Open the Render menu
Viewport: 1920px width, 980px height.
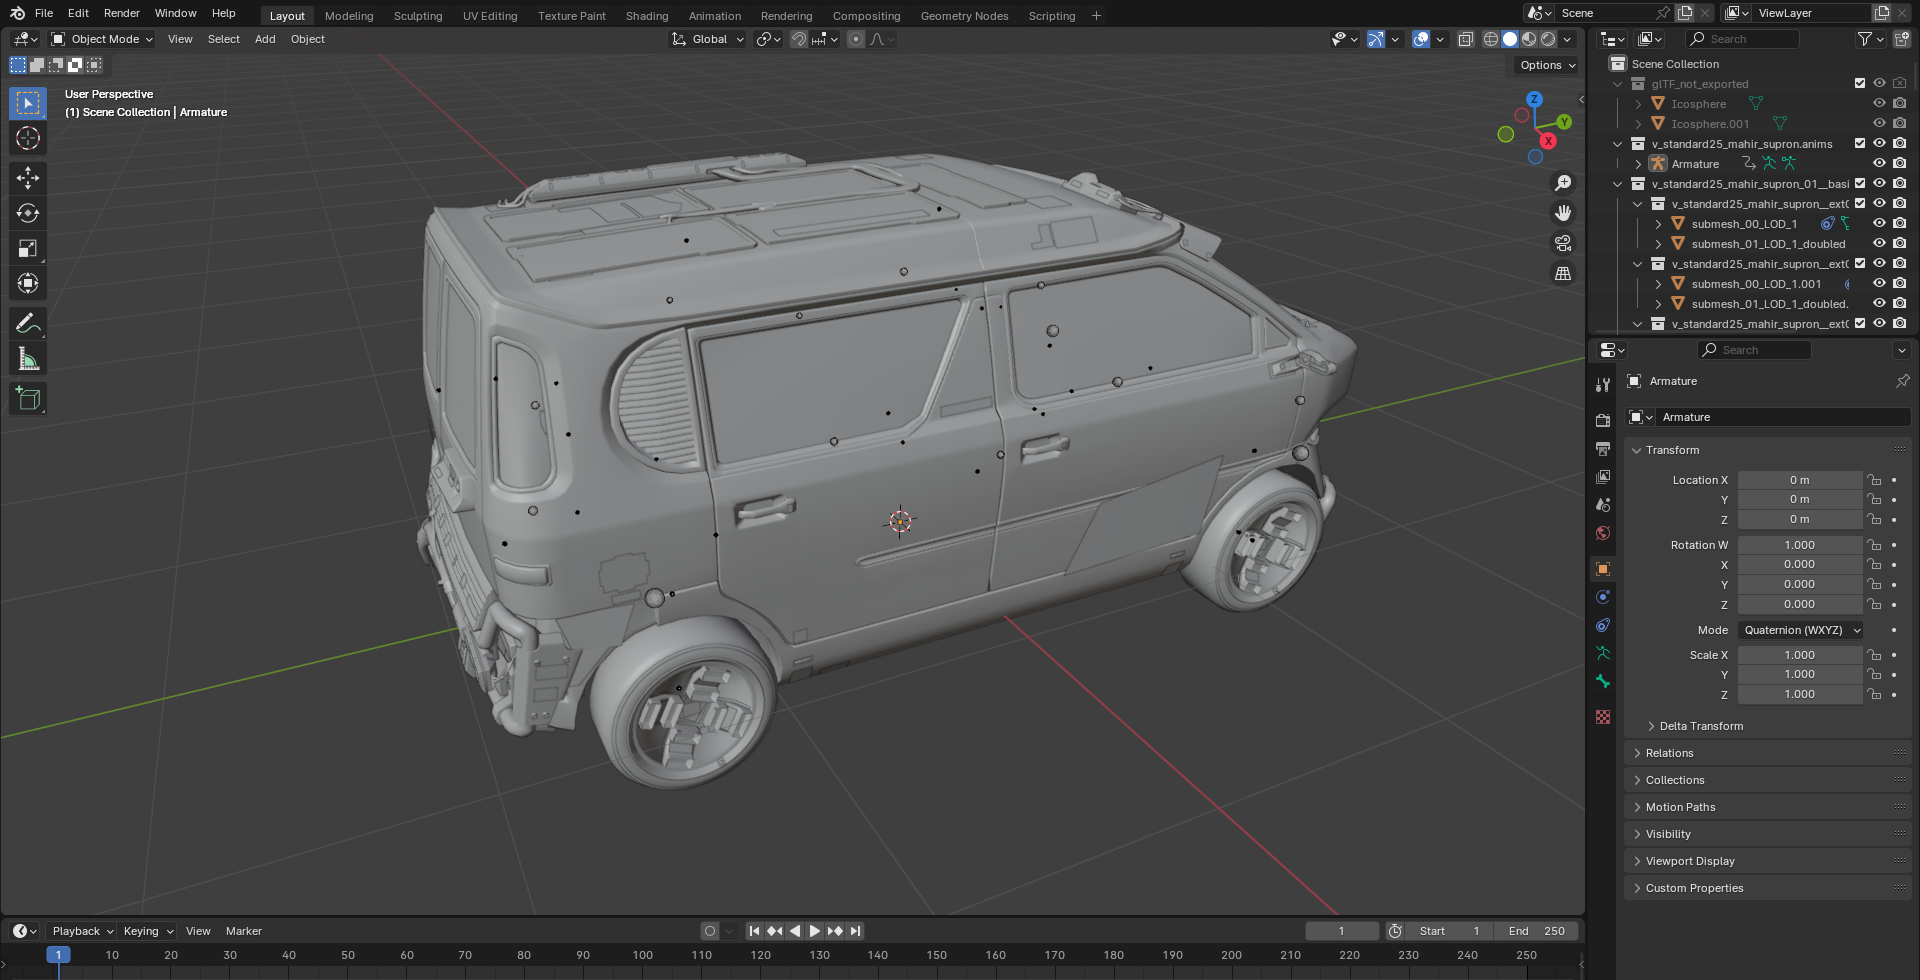click(121, 13)
